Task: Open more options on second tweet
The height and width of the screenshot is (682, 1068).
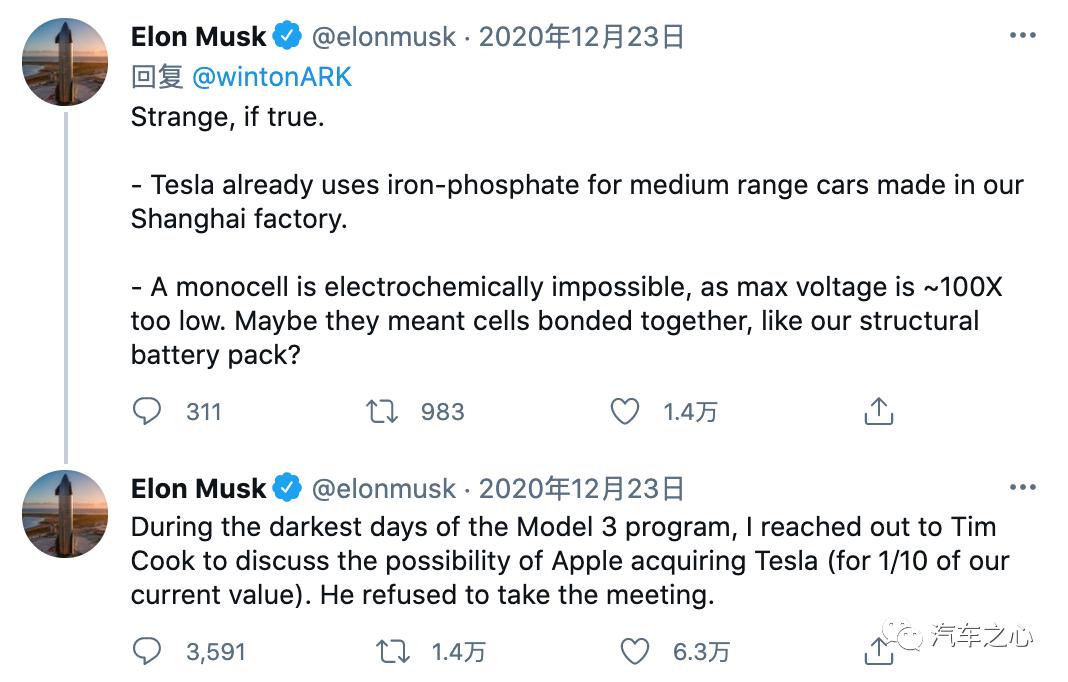Action: point(1022,488)
